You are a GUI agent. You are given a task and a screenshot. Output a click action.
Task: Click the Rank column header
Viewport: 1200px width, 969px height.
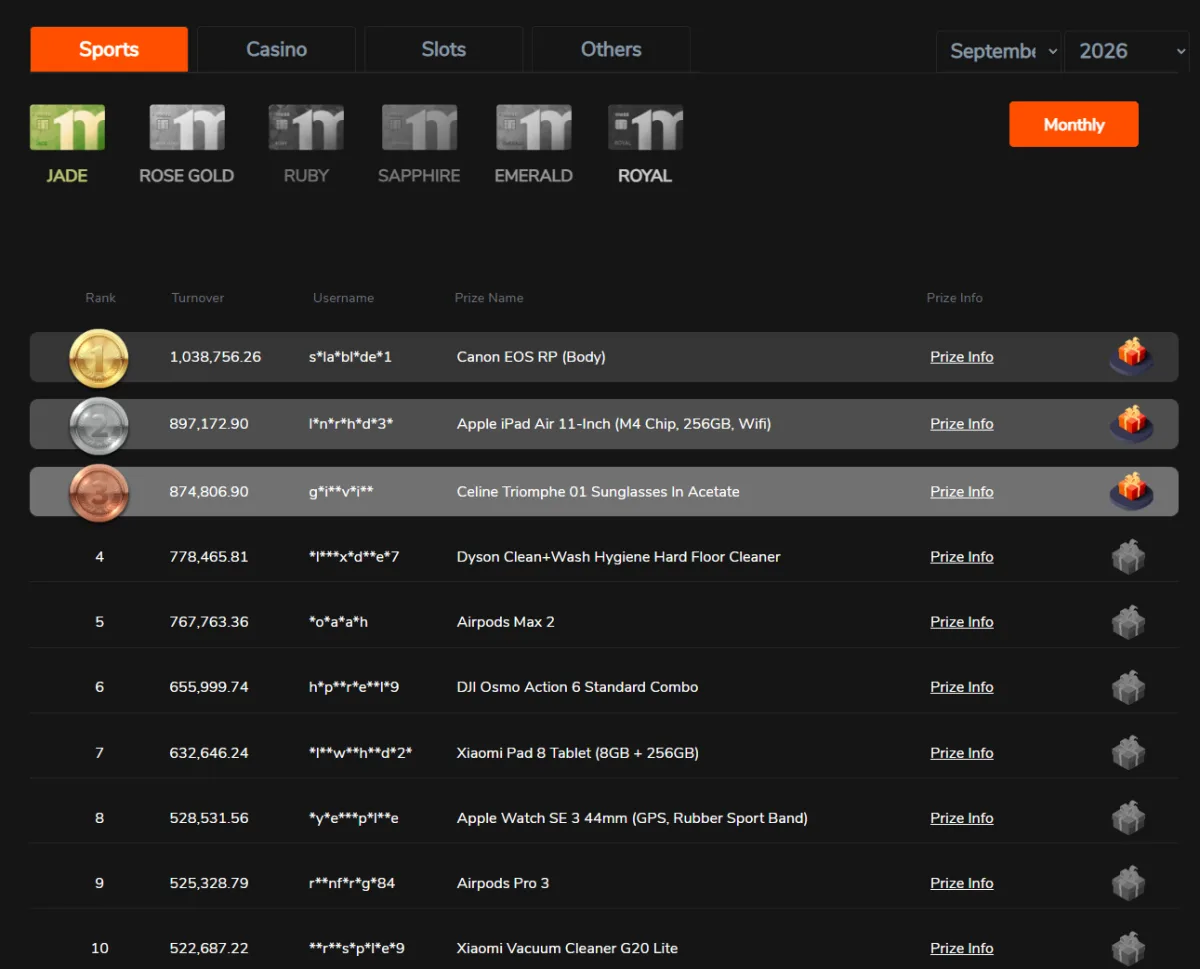point(100,298)
